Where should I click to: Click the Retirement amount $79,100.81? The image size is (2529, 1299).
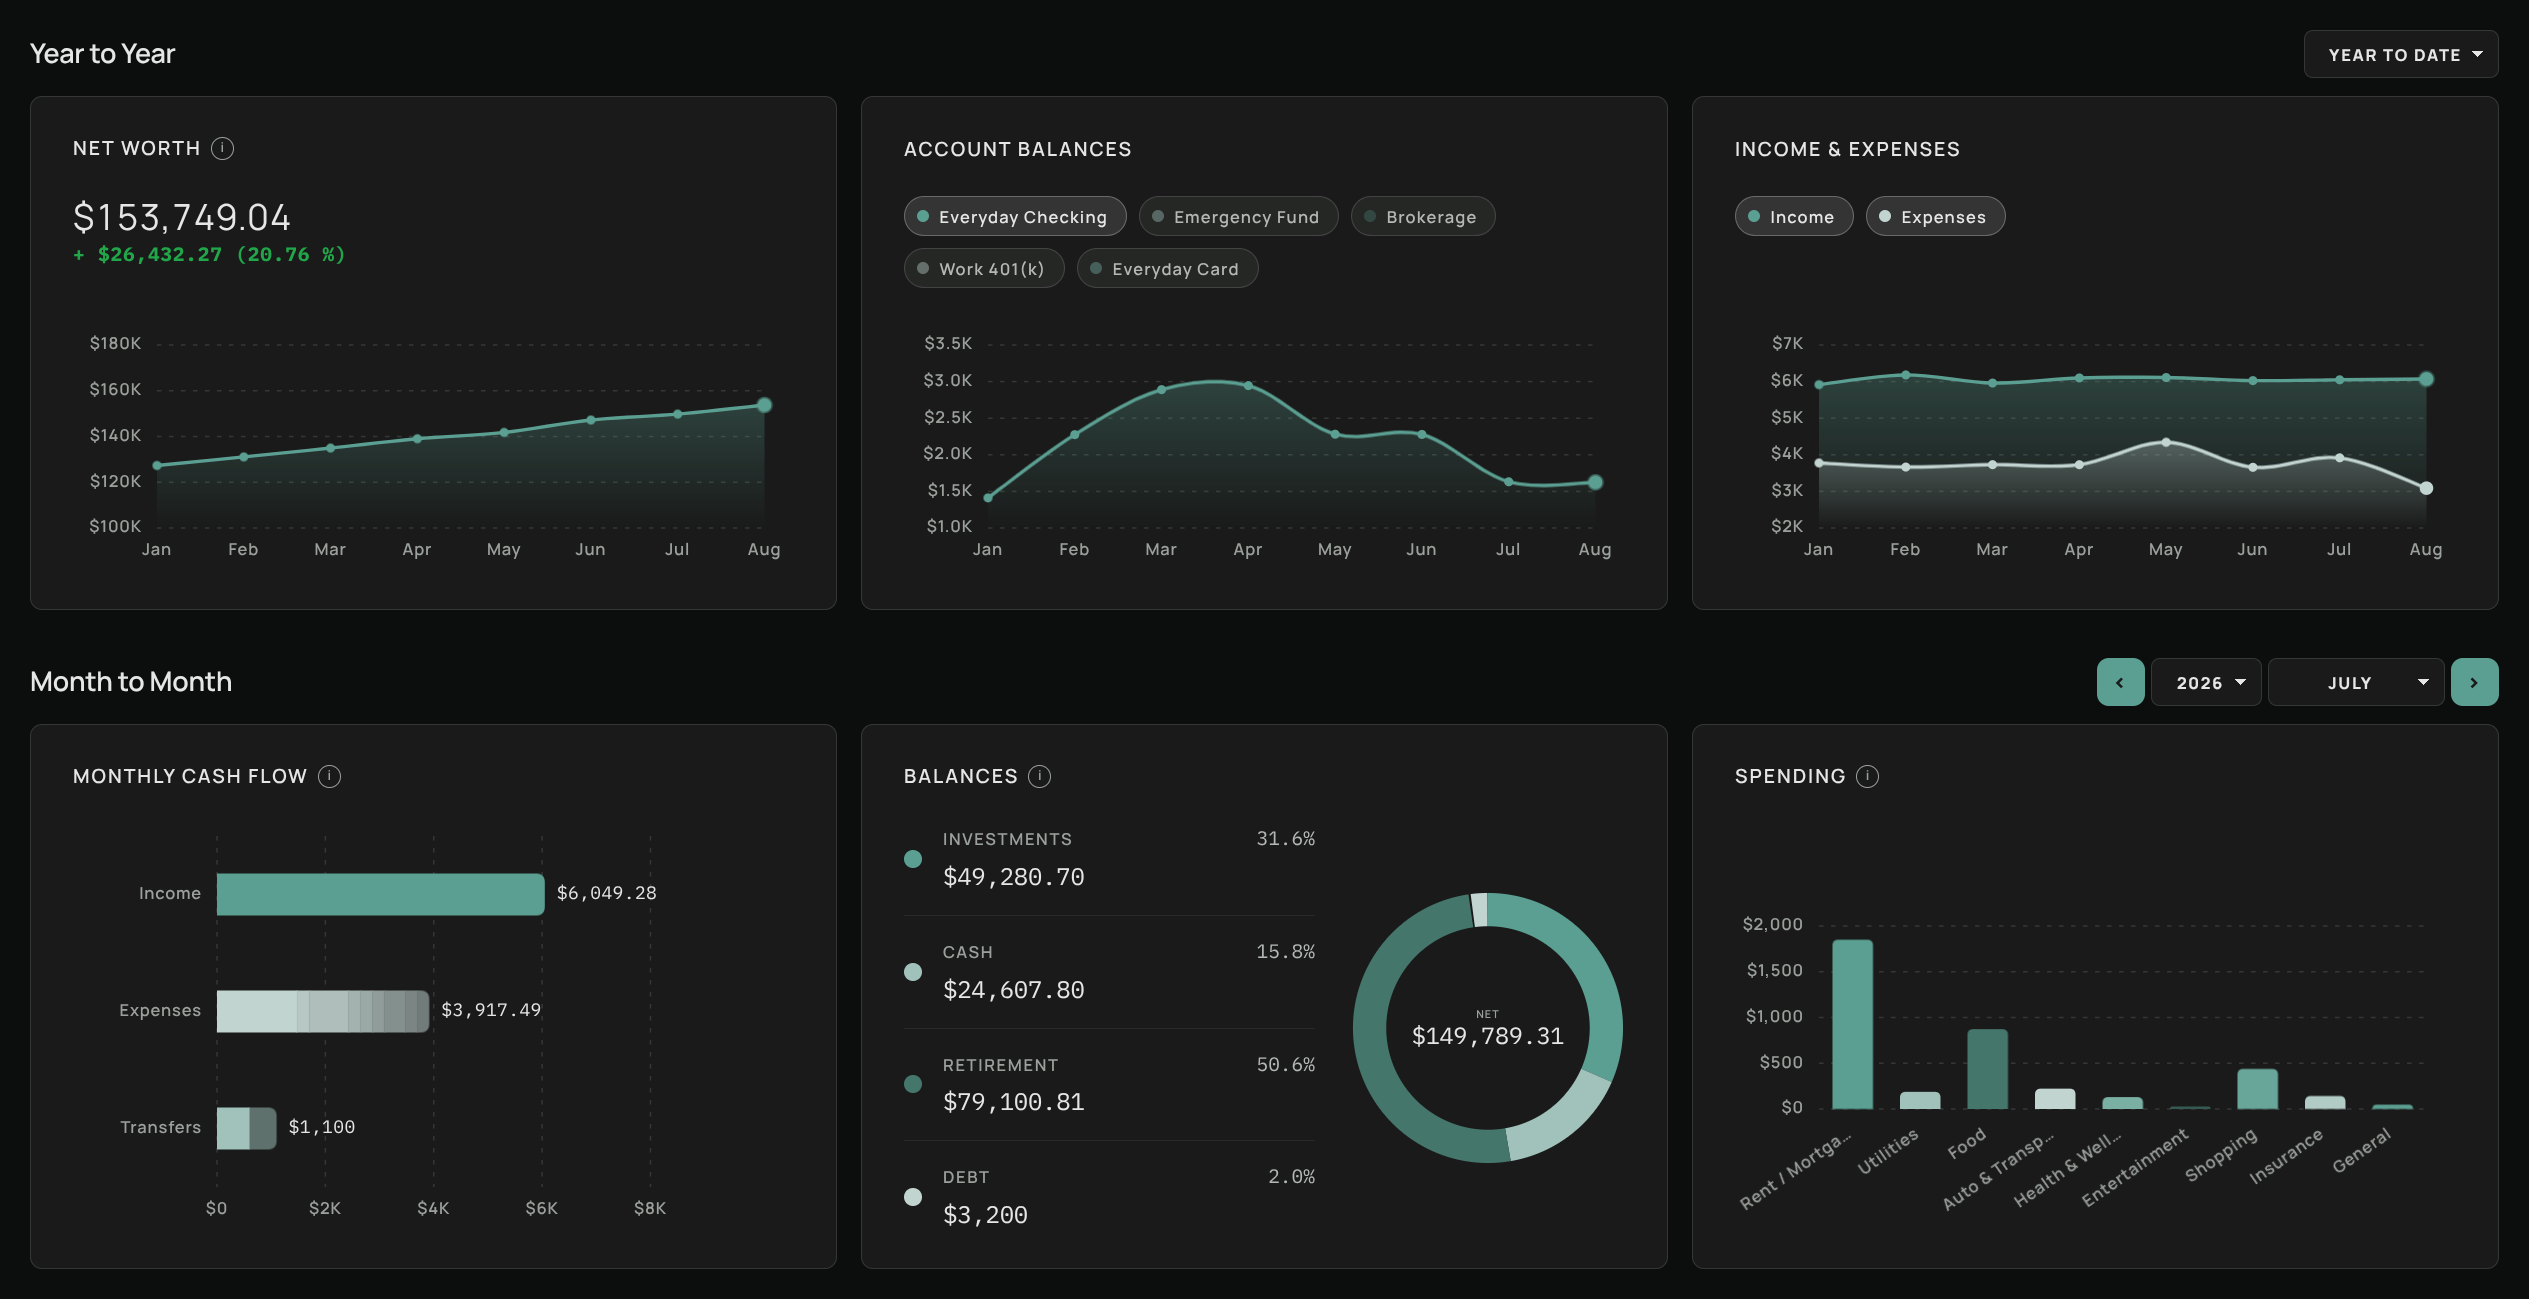(x=1013, y=1102)
